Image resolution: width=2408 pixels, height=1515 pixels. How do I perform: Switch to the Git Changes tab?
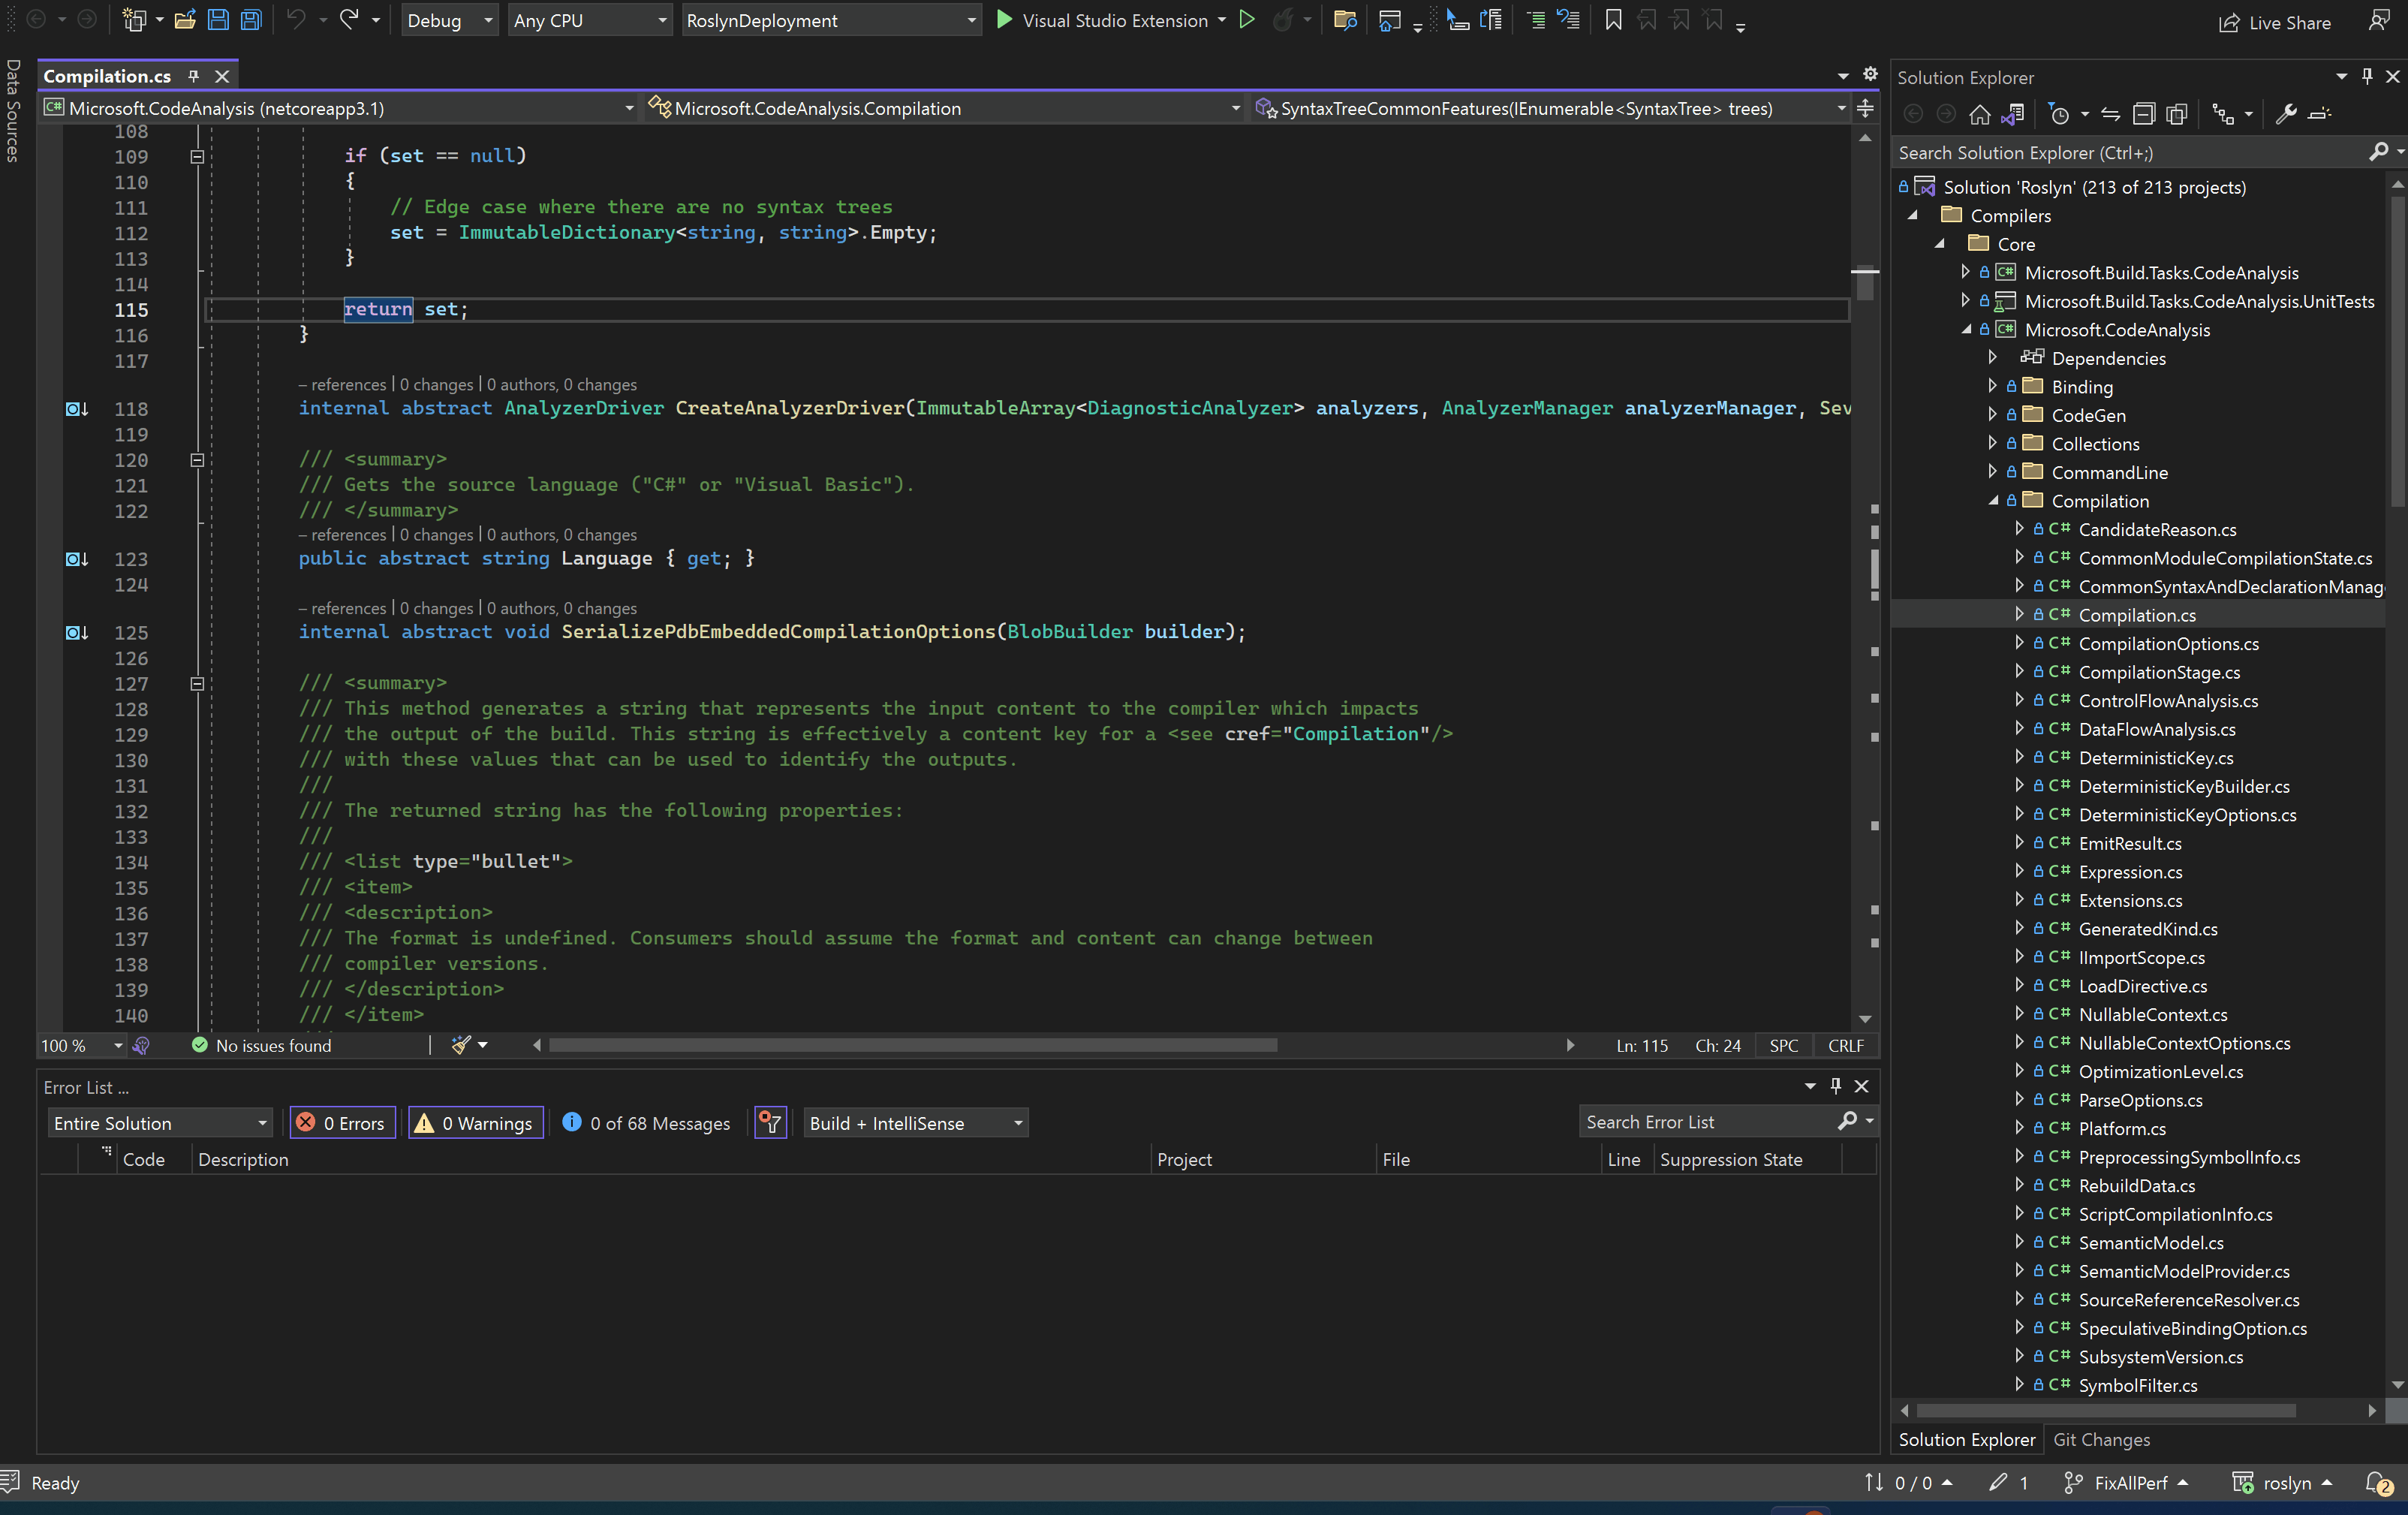pos(2101,1439)
